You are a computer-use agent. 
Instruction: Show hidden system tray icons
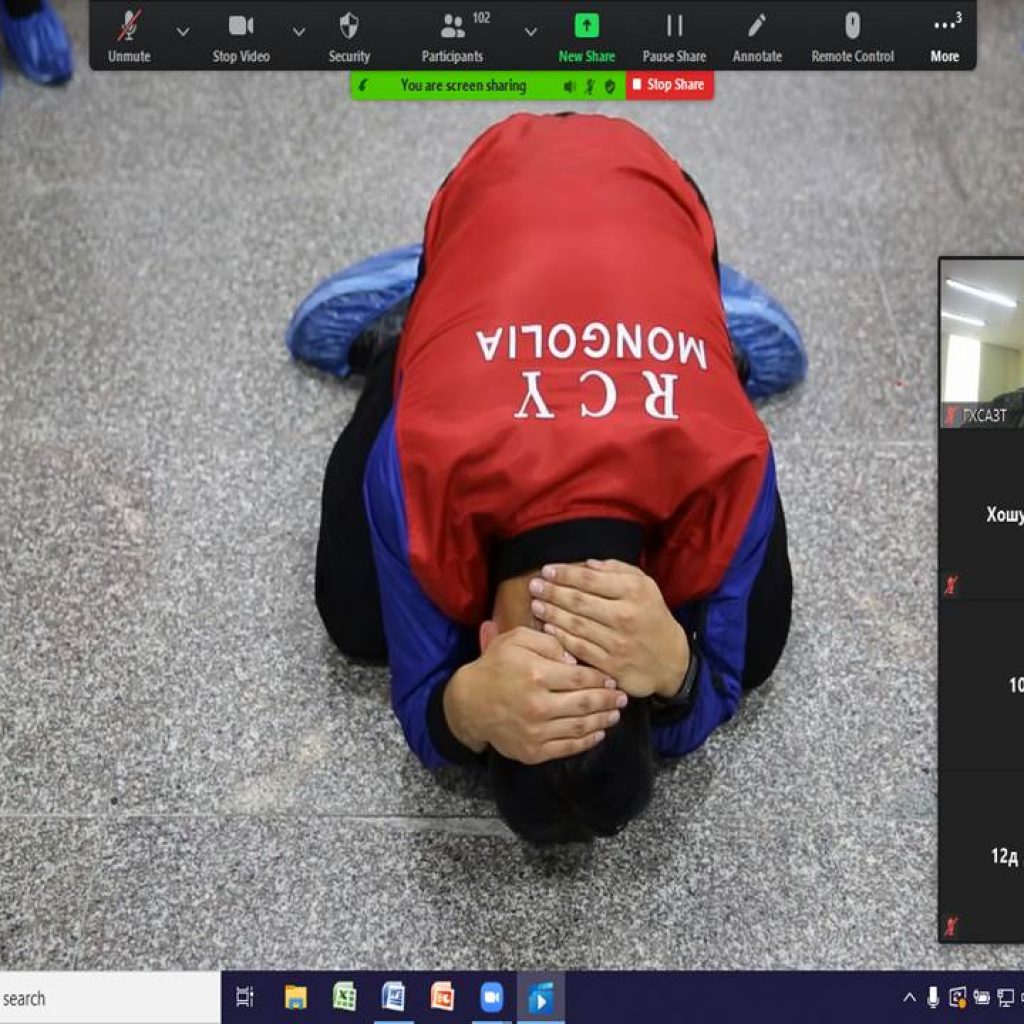click(909, 997)
